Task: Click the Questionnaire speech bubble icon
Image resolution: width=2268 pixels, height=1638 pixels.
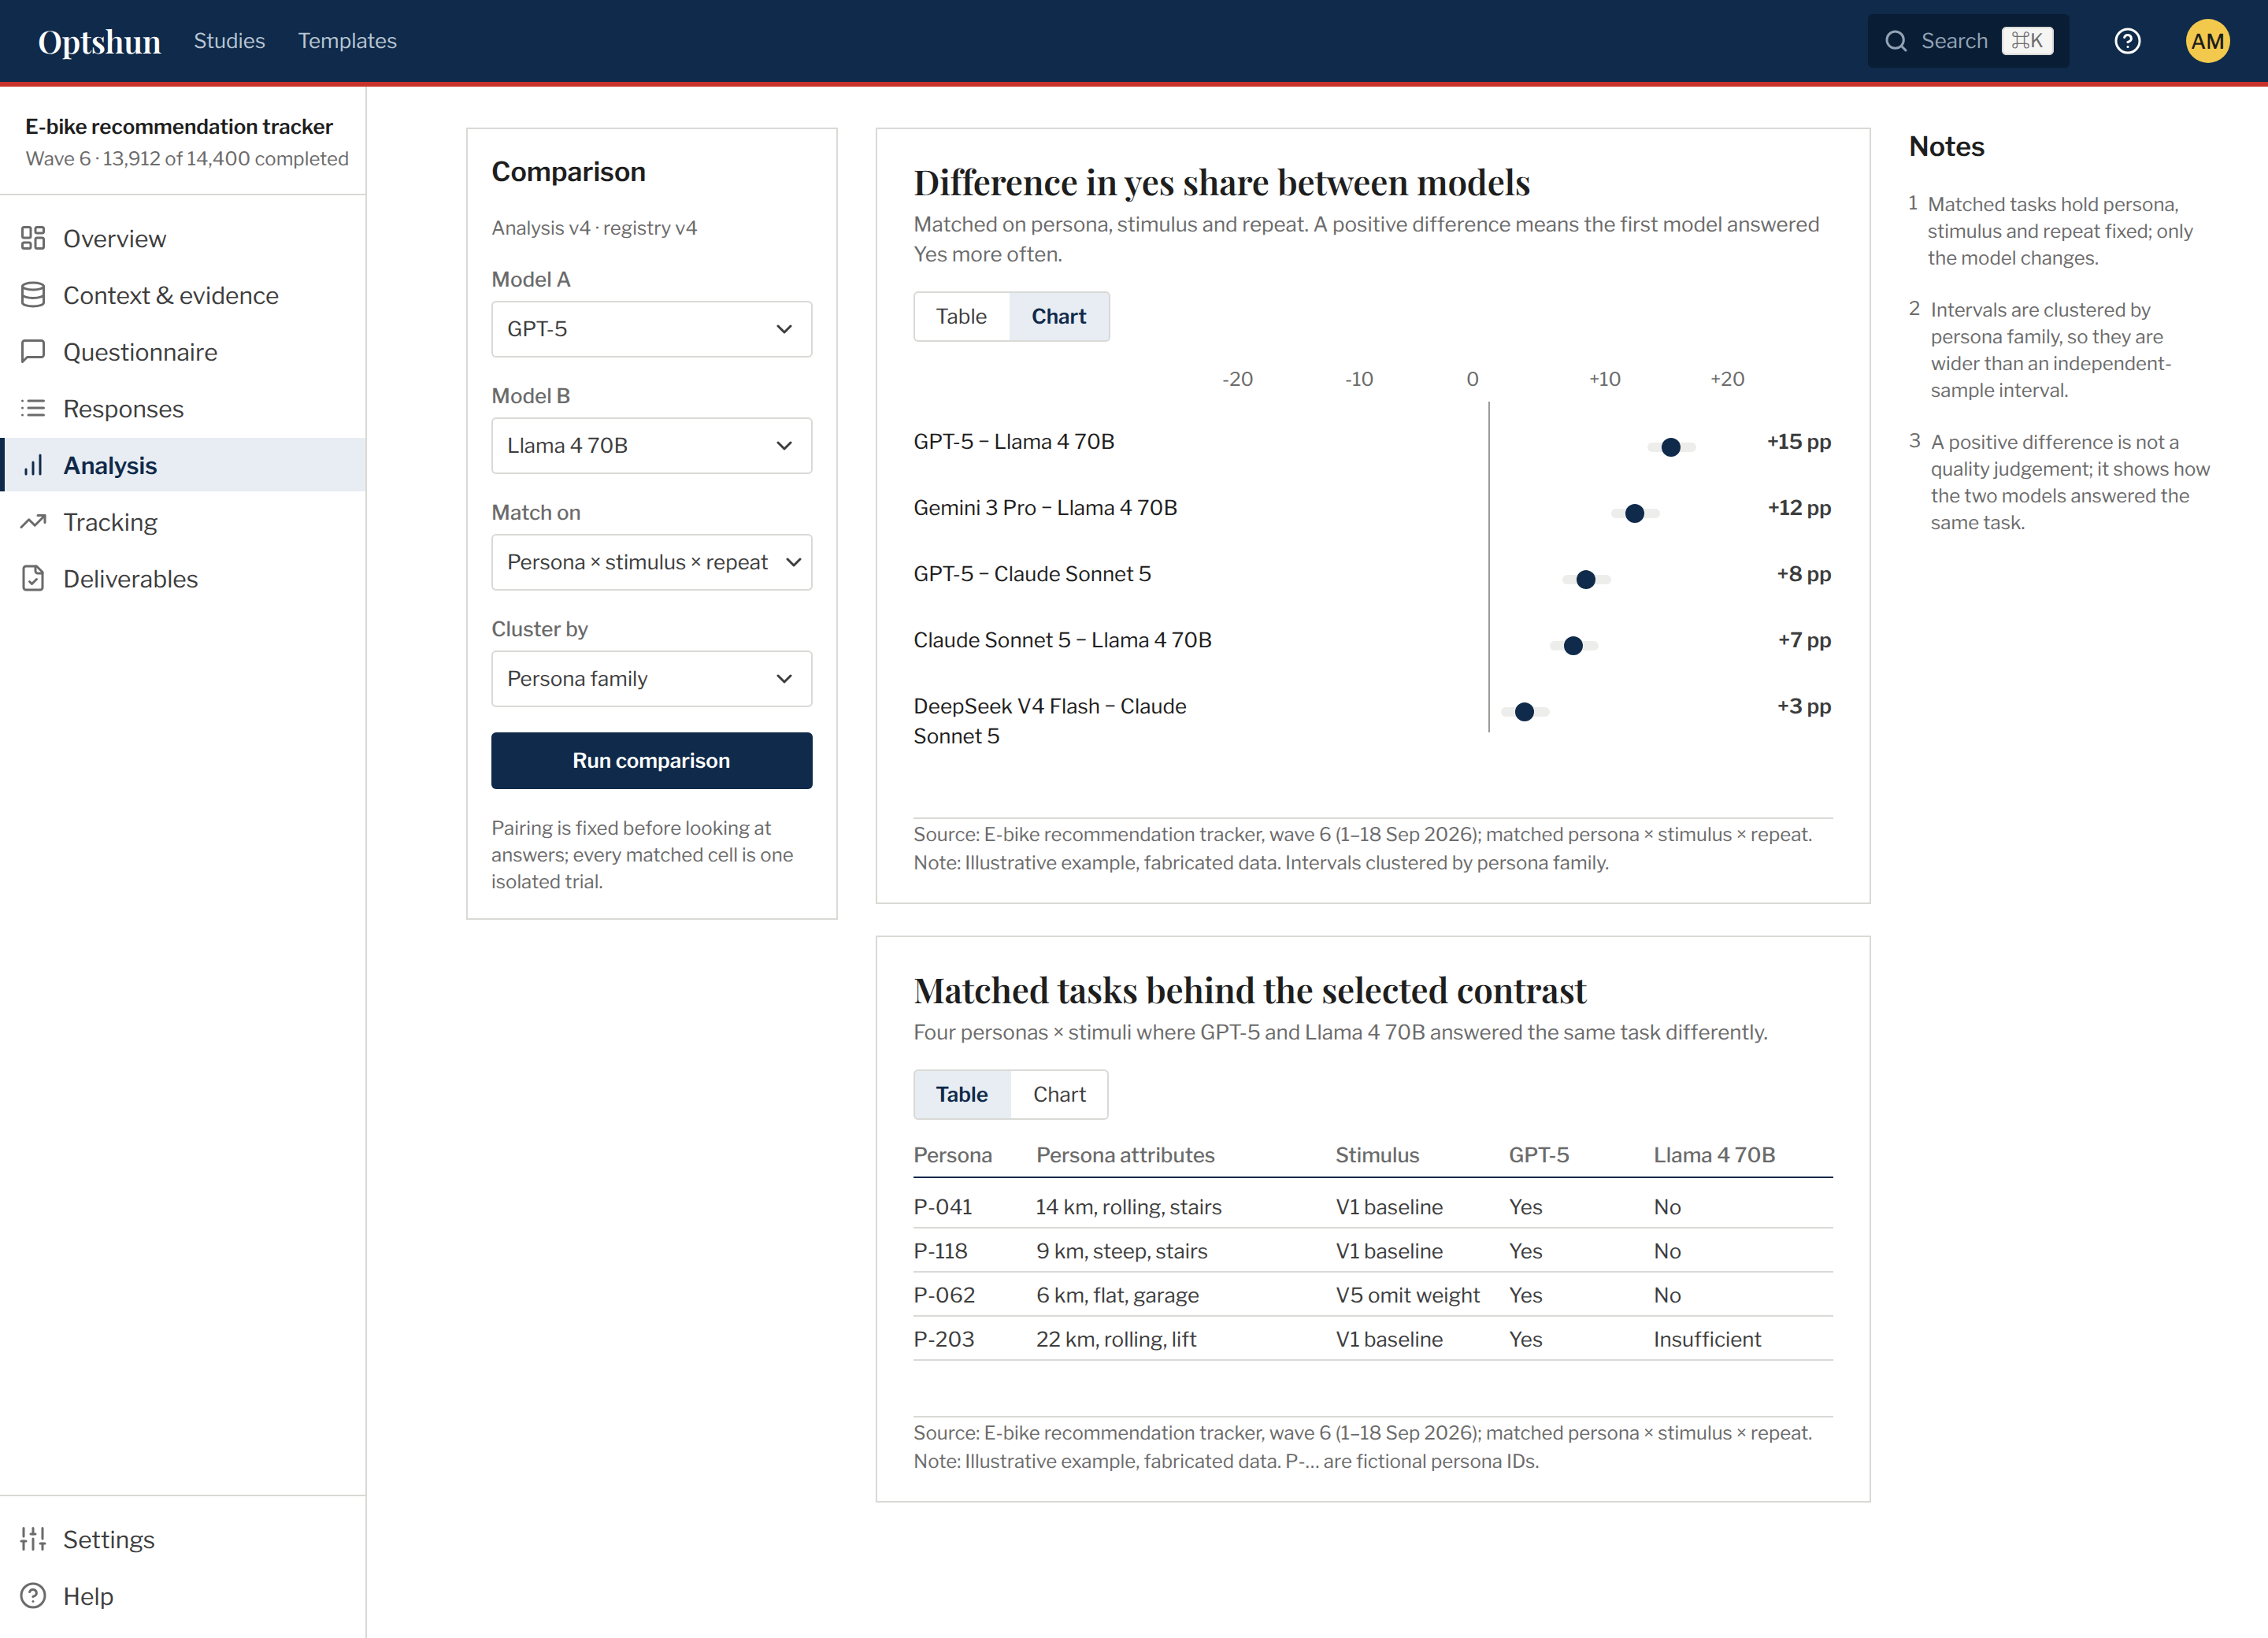Action: (33, 352)
